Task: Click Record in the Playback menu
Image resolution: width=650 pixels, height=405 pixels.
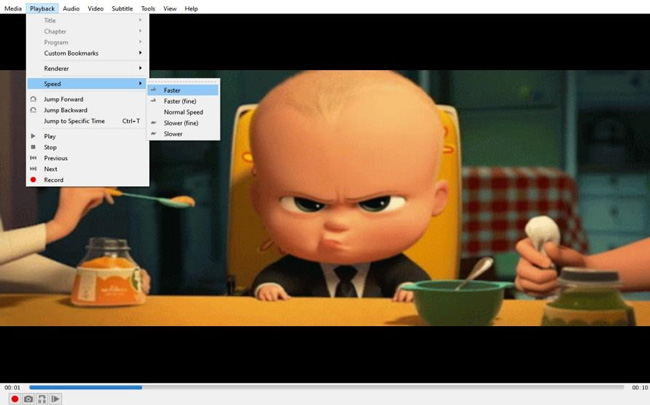Action: pyautogui.click(x=87, y=180)
